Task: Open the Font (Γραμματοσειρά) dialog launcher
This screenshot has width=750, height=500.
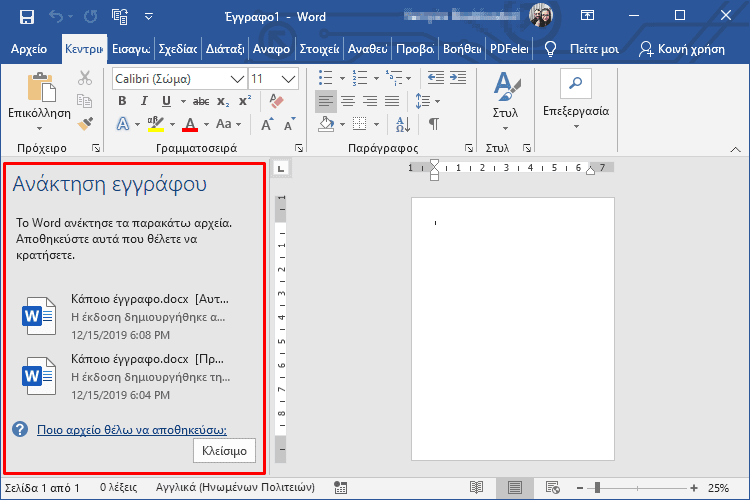Action: 299,148
